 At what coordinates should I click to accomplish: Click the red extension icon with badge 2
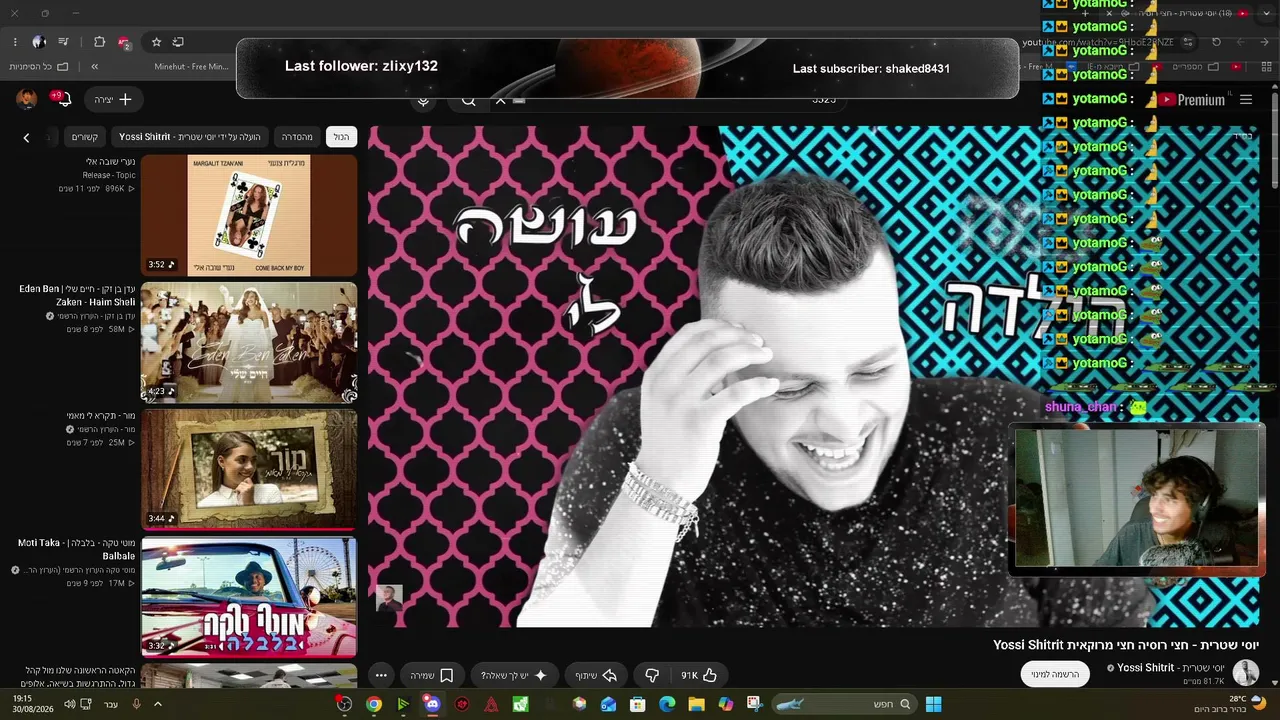tap(124, 42)
